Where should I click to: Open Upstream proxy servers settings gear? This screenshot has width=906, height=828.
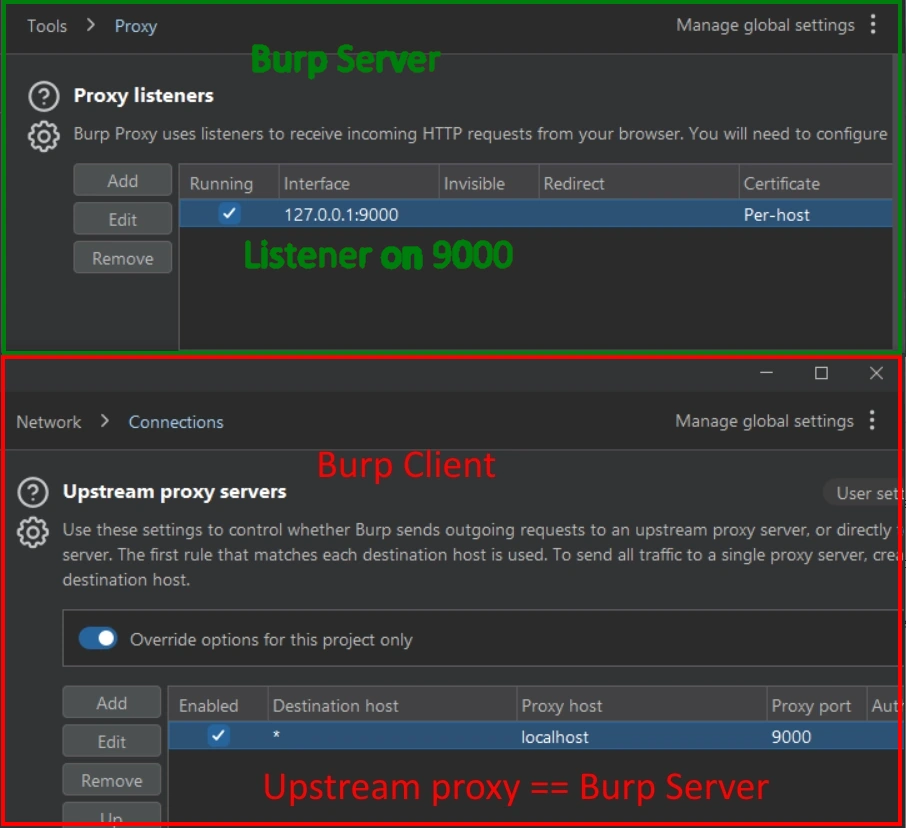[x=33, y=532]
